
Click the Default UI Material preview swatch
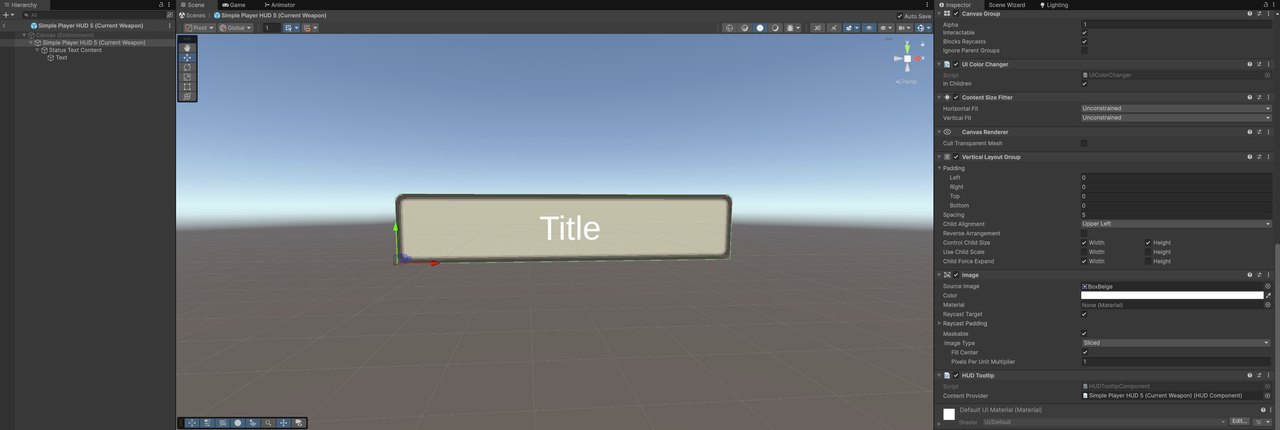pos(949,414)
